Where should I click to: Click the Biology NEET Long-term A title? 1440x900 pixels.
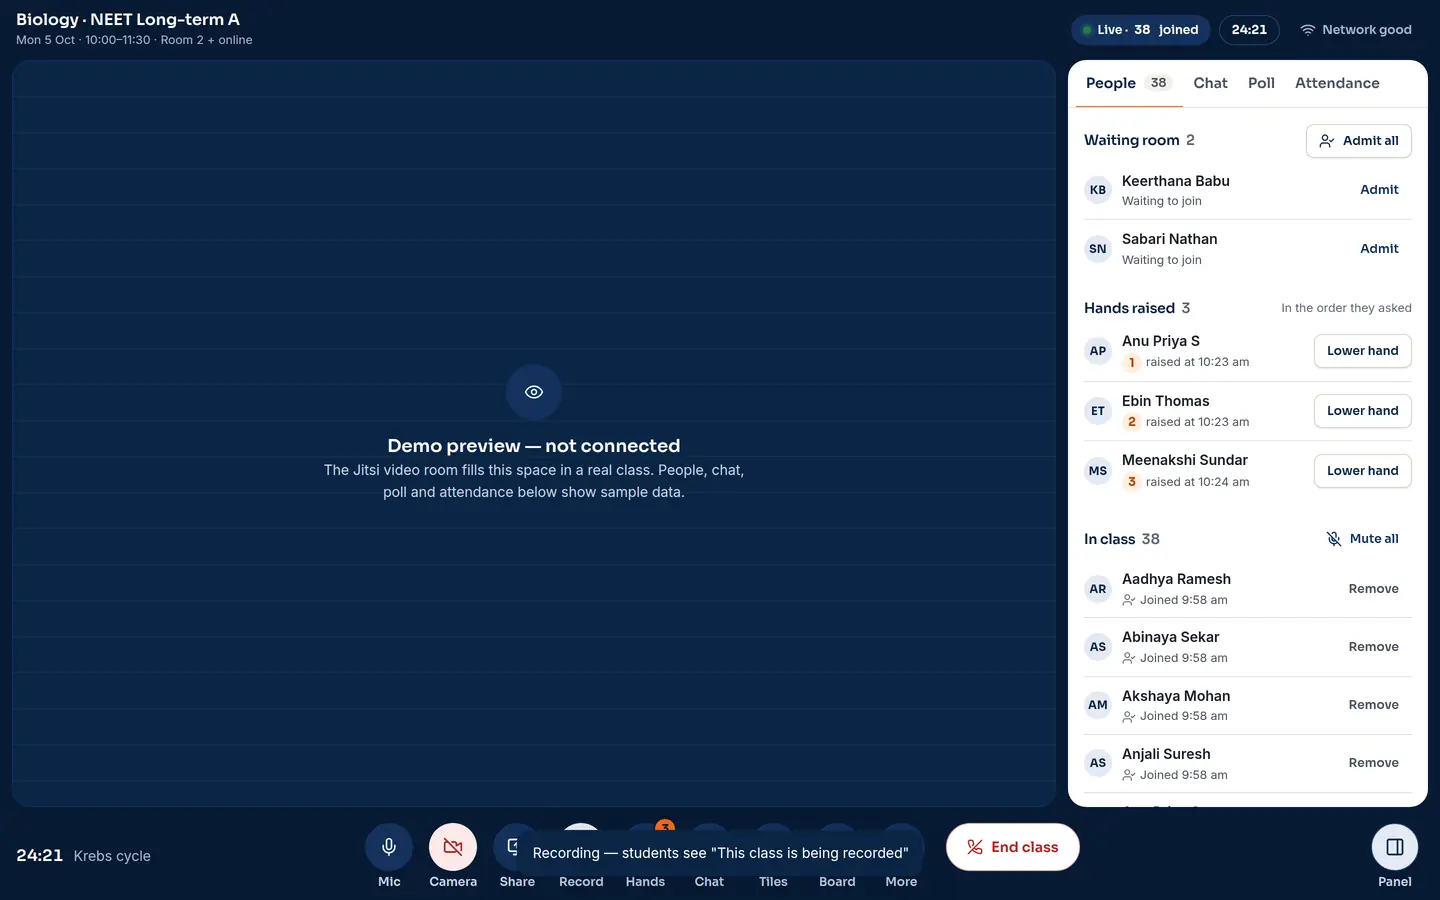[x=128, y=19]
